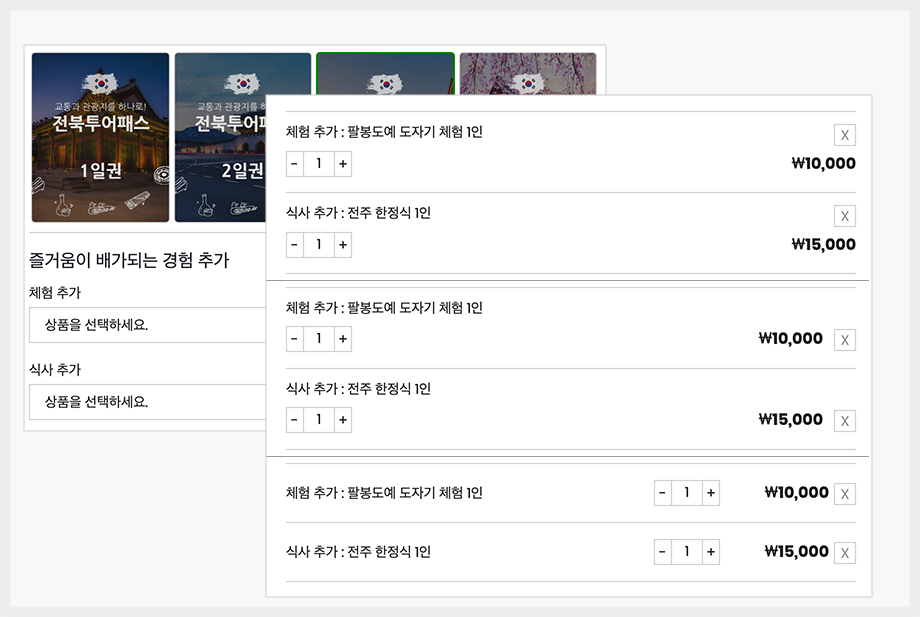The height and width of the screenshot is (617, 920).
Task: Increase 팔봉도예 체험 quantity in top list
Action: click(x=343, y=164)
